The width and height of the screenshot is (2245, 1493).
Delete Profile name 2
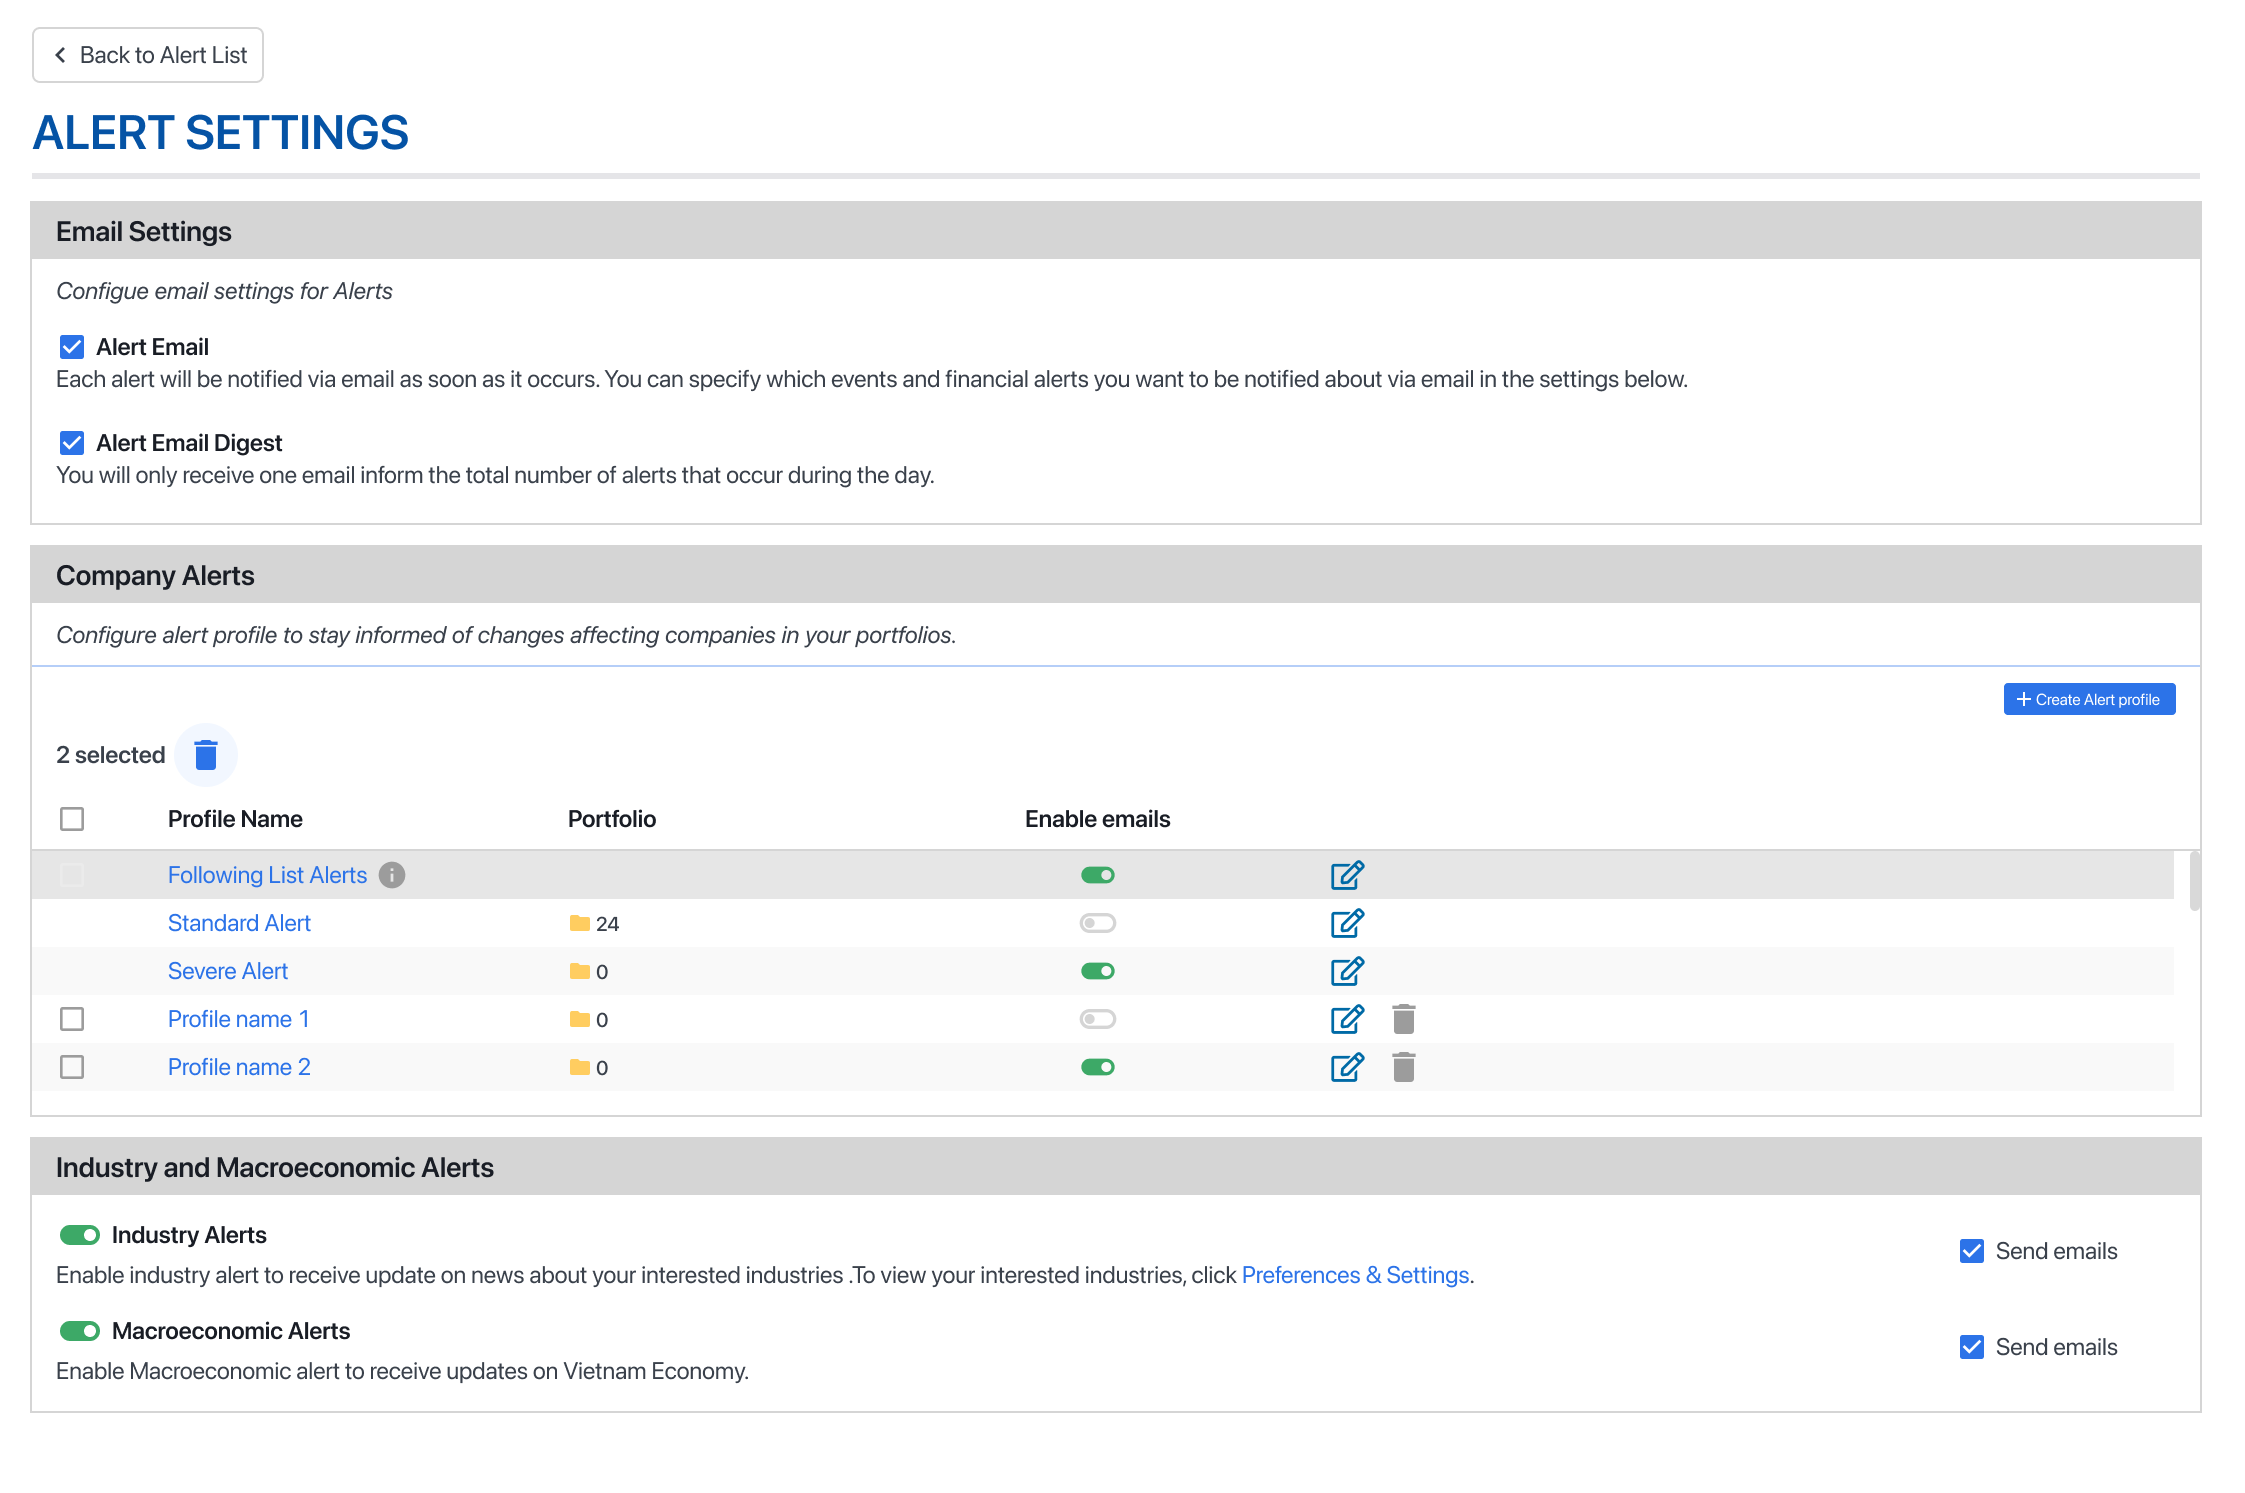1403,1067
